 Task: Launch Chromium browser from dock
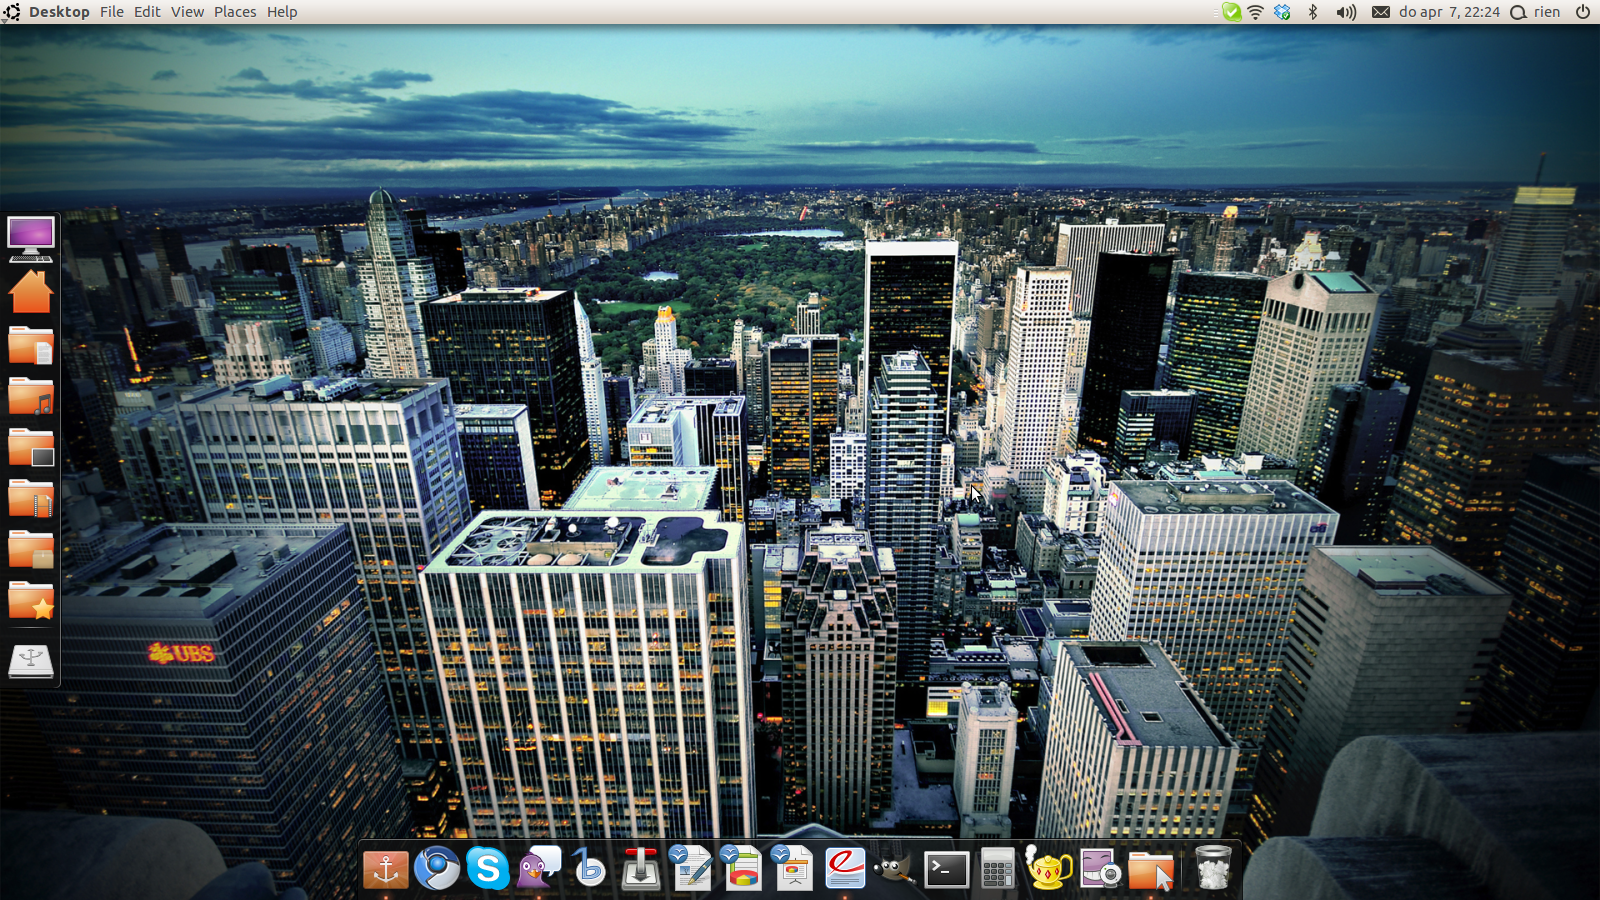coord(437,868)
